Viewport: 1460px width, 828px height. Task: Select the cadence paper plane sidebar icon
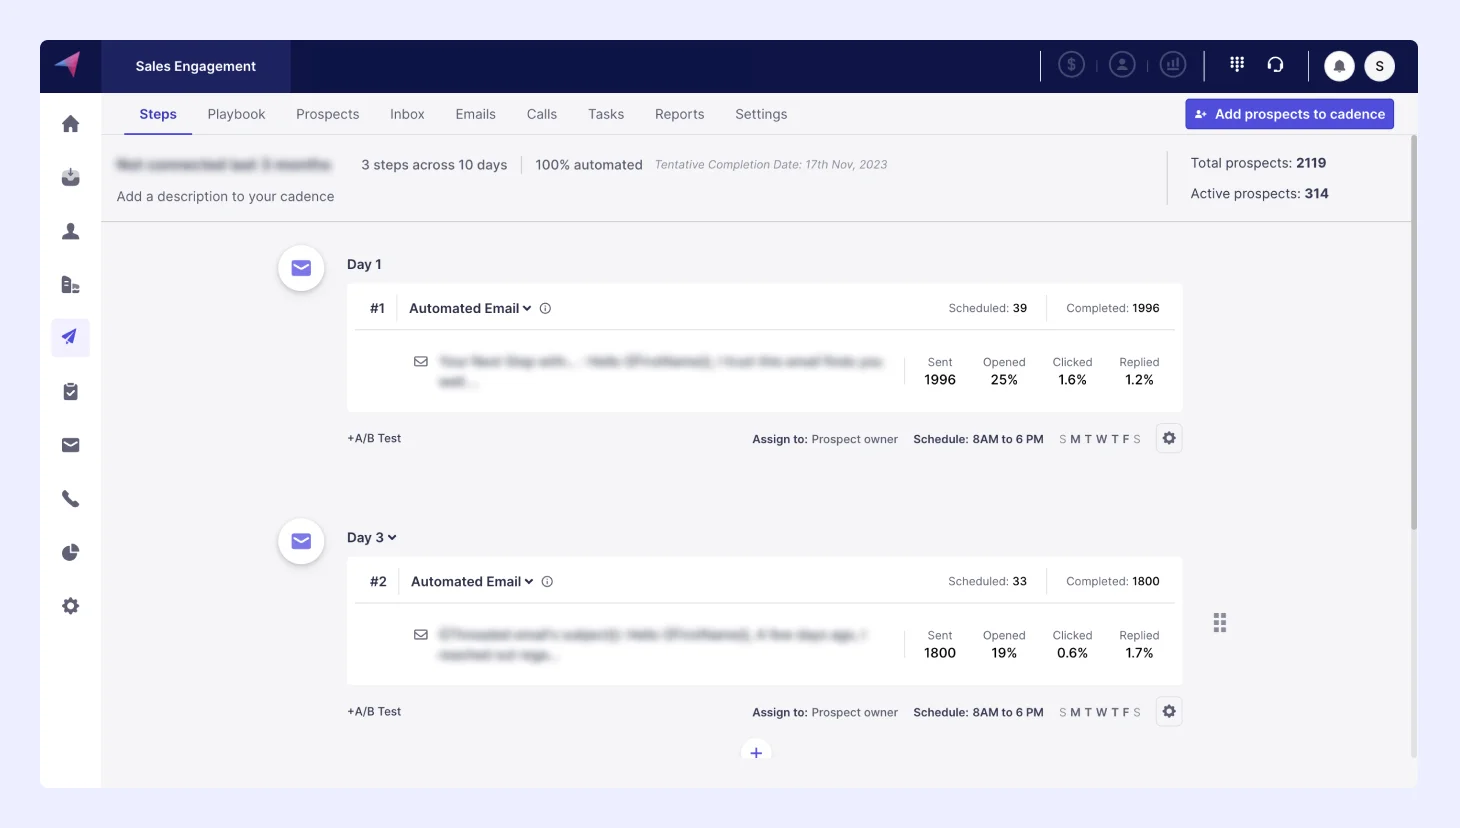tap(70, 337)
